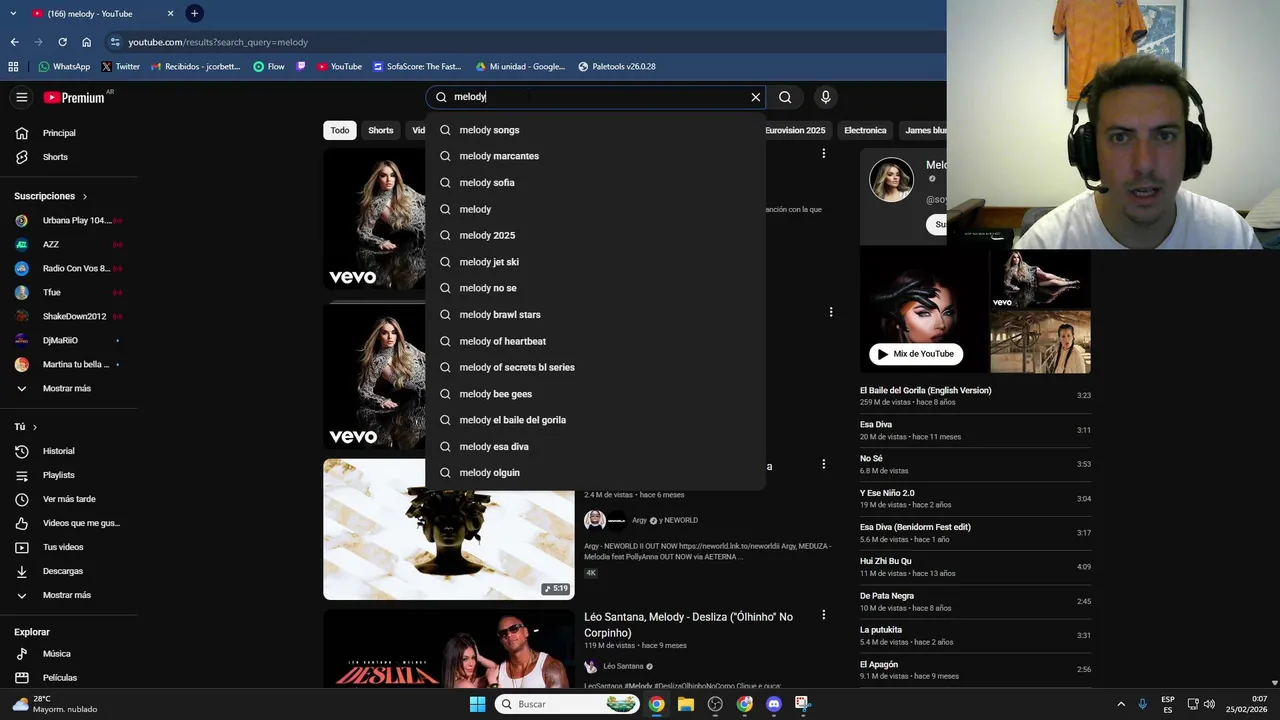Screen dimensions: 1280x720
Task: Open File Explorer from the taskbar
Action: (x=686, y=704)
